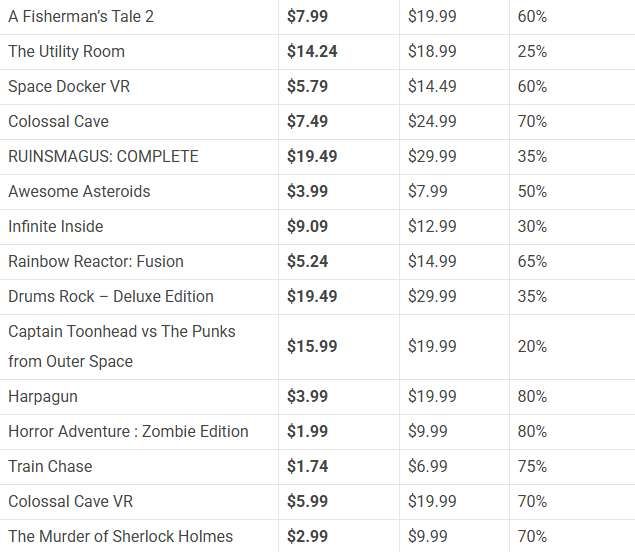Click Rainbow Reactor's 65% discount value
The height and width of the screenshot is (552, 635).
[532, 262]
